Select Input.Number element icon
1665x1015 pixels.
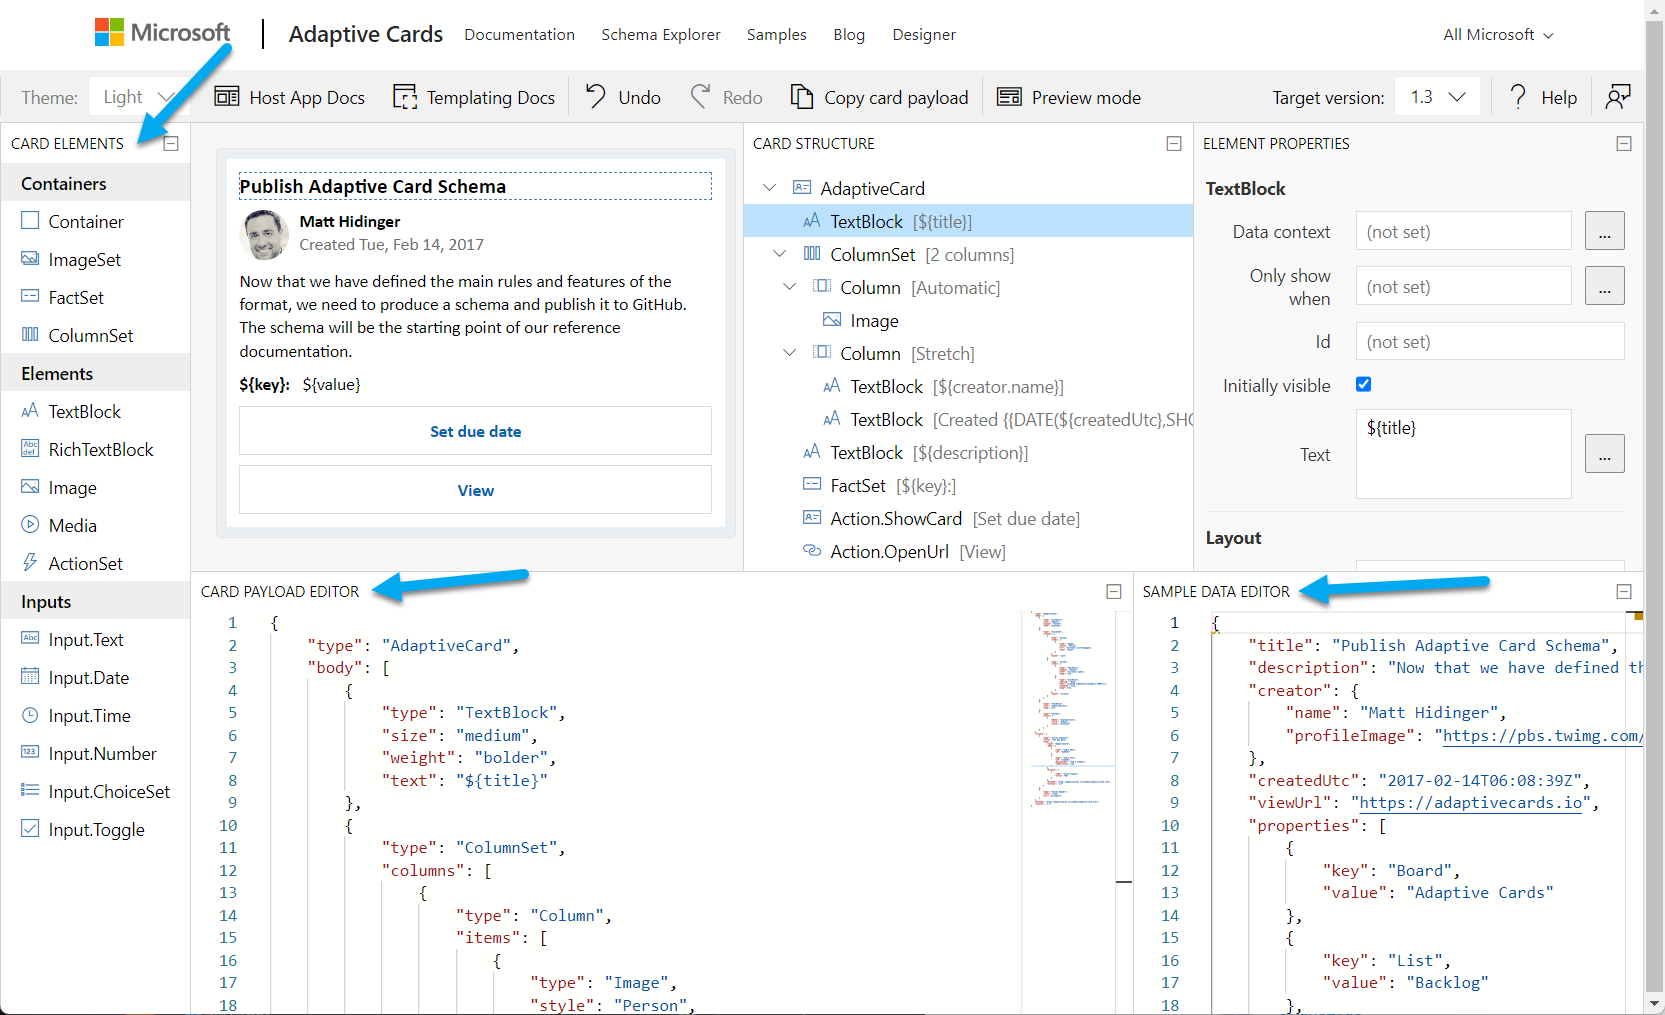(30, 753)
